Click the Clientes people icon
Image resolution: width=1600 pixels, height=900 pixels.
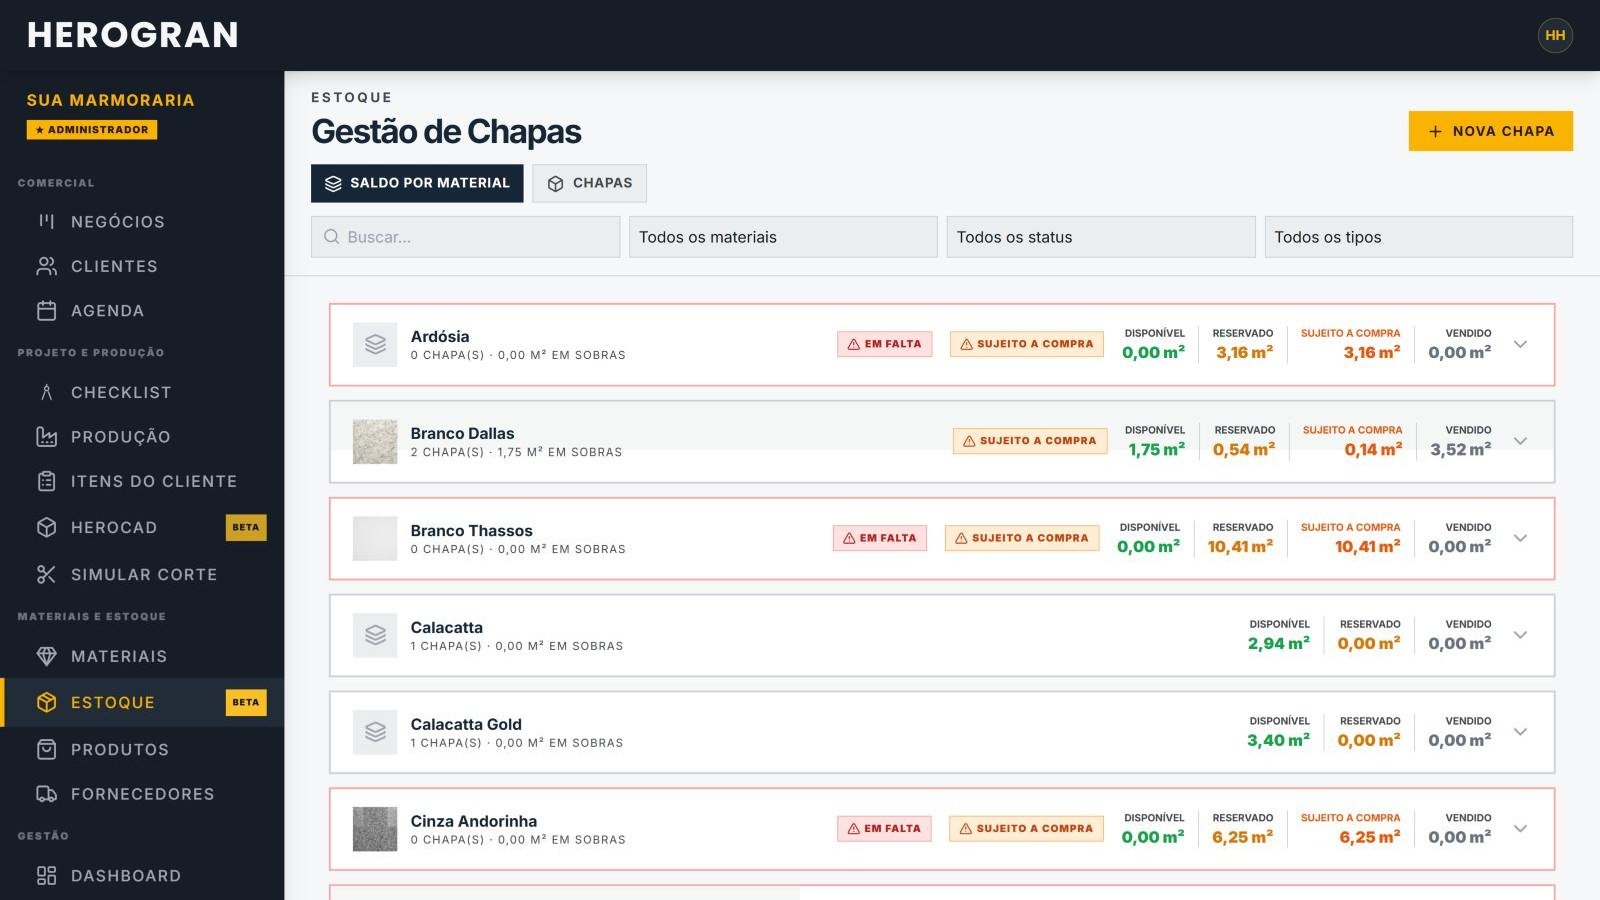coord(46,266)
